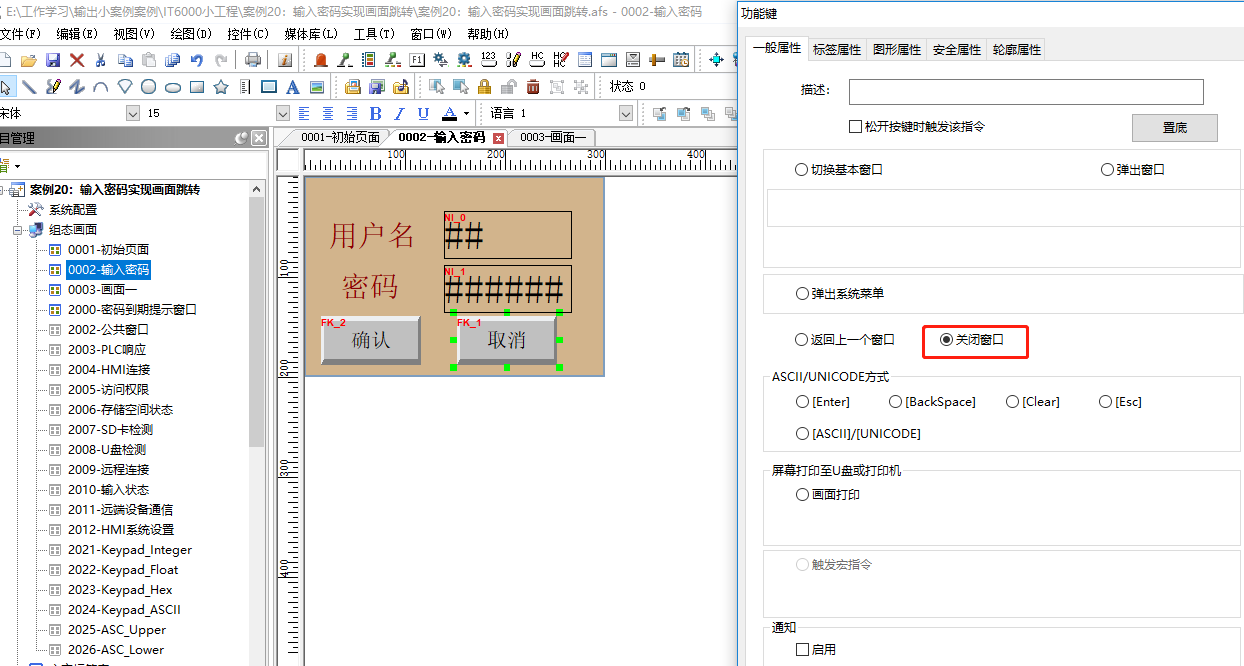Click the red X delete icon
The image size is (1244, 666).
77,60
